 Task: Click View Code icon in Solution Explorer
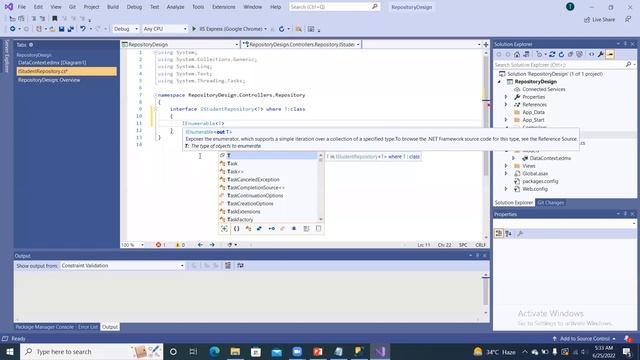coord(591,54)
